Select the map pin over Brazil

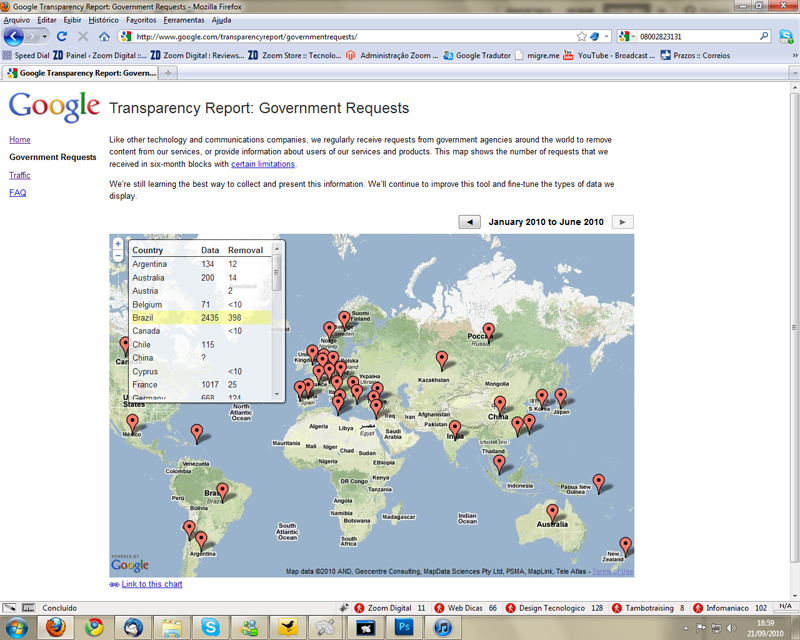coord(222,492)
